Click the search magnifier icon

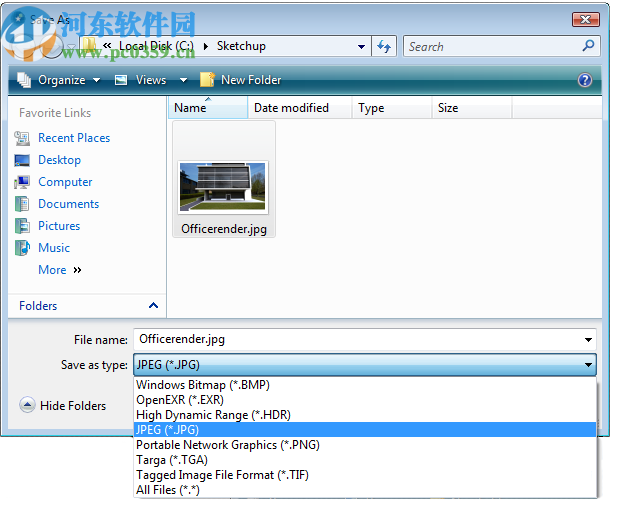pyautogui.click(x=588, y=46)
